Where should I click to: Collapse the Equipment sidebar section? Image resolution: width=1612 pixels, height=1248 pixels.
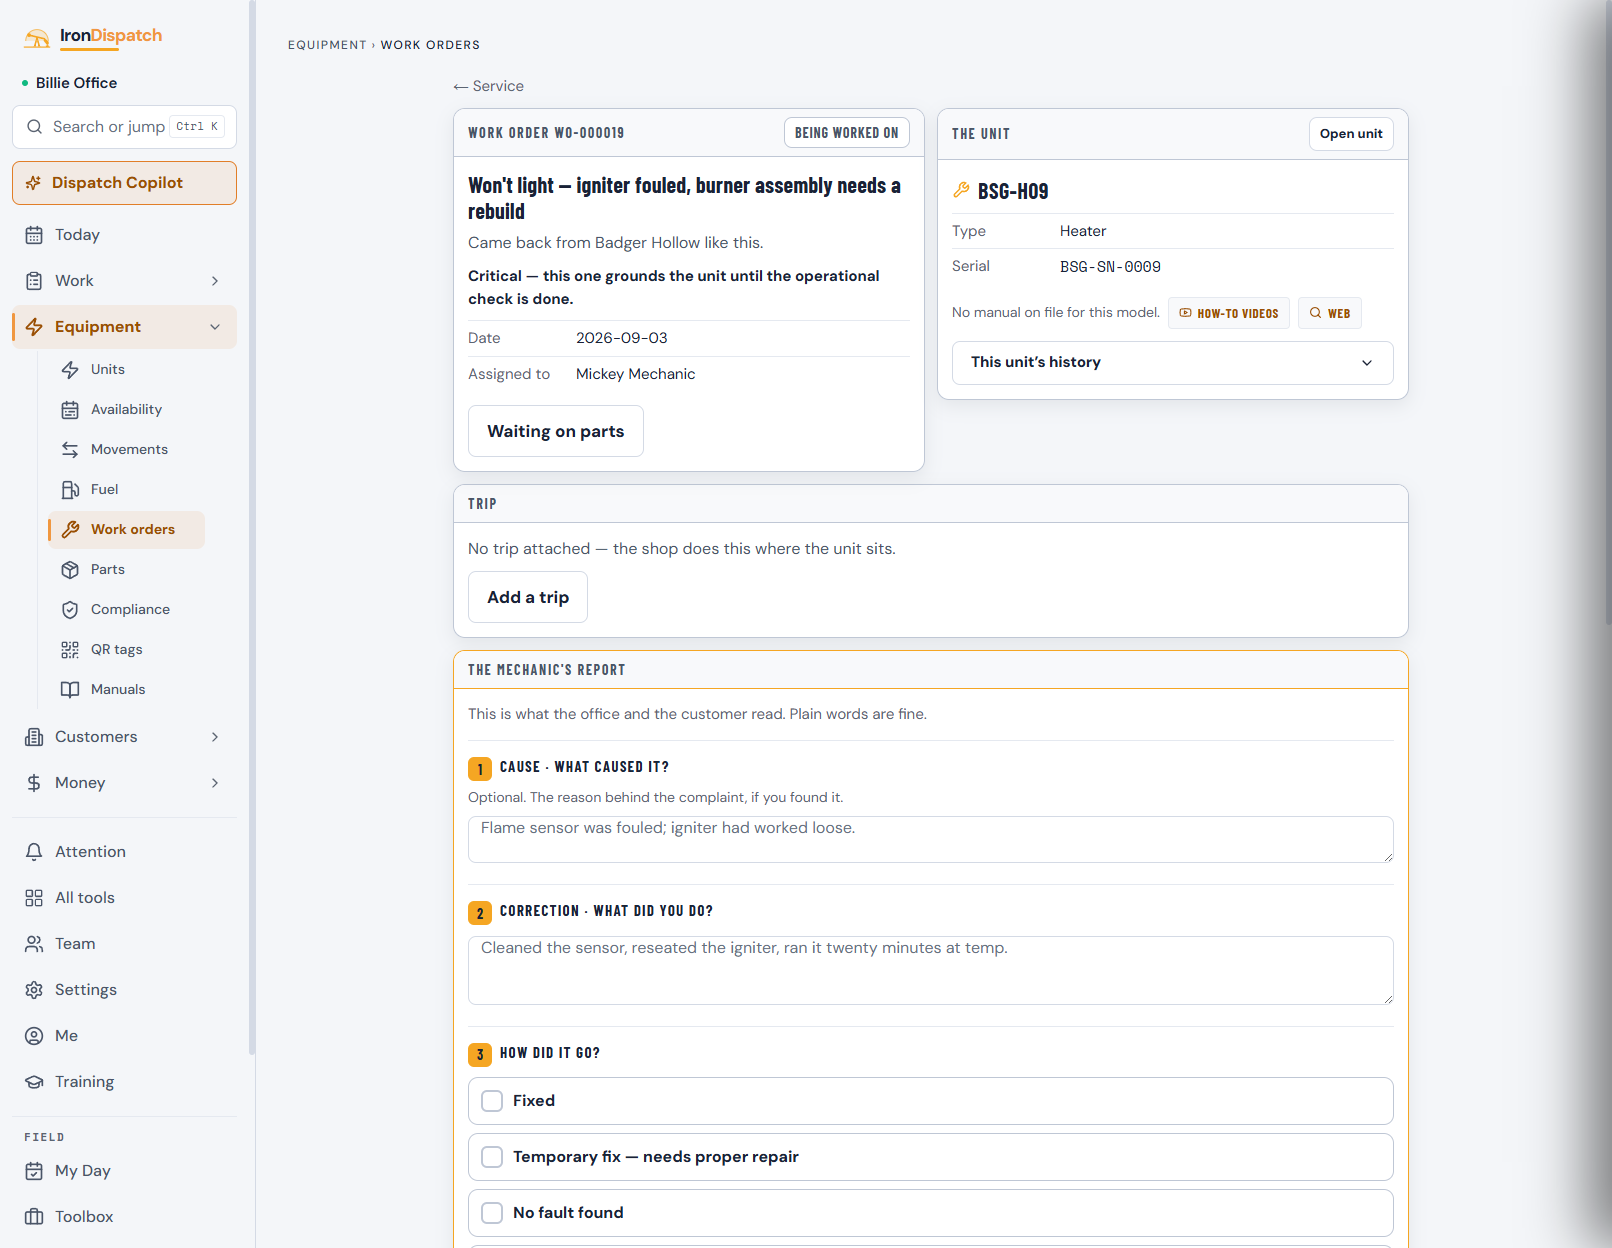click(x=215, y=327)
